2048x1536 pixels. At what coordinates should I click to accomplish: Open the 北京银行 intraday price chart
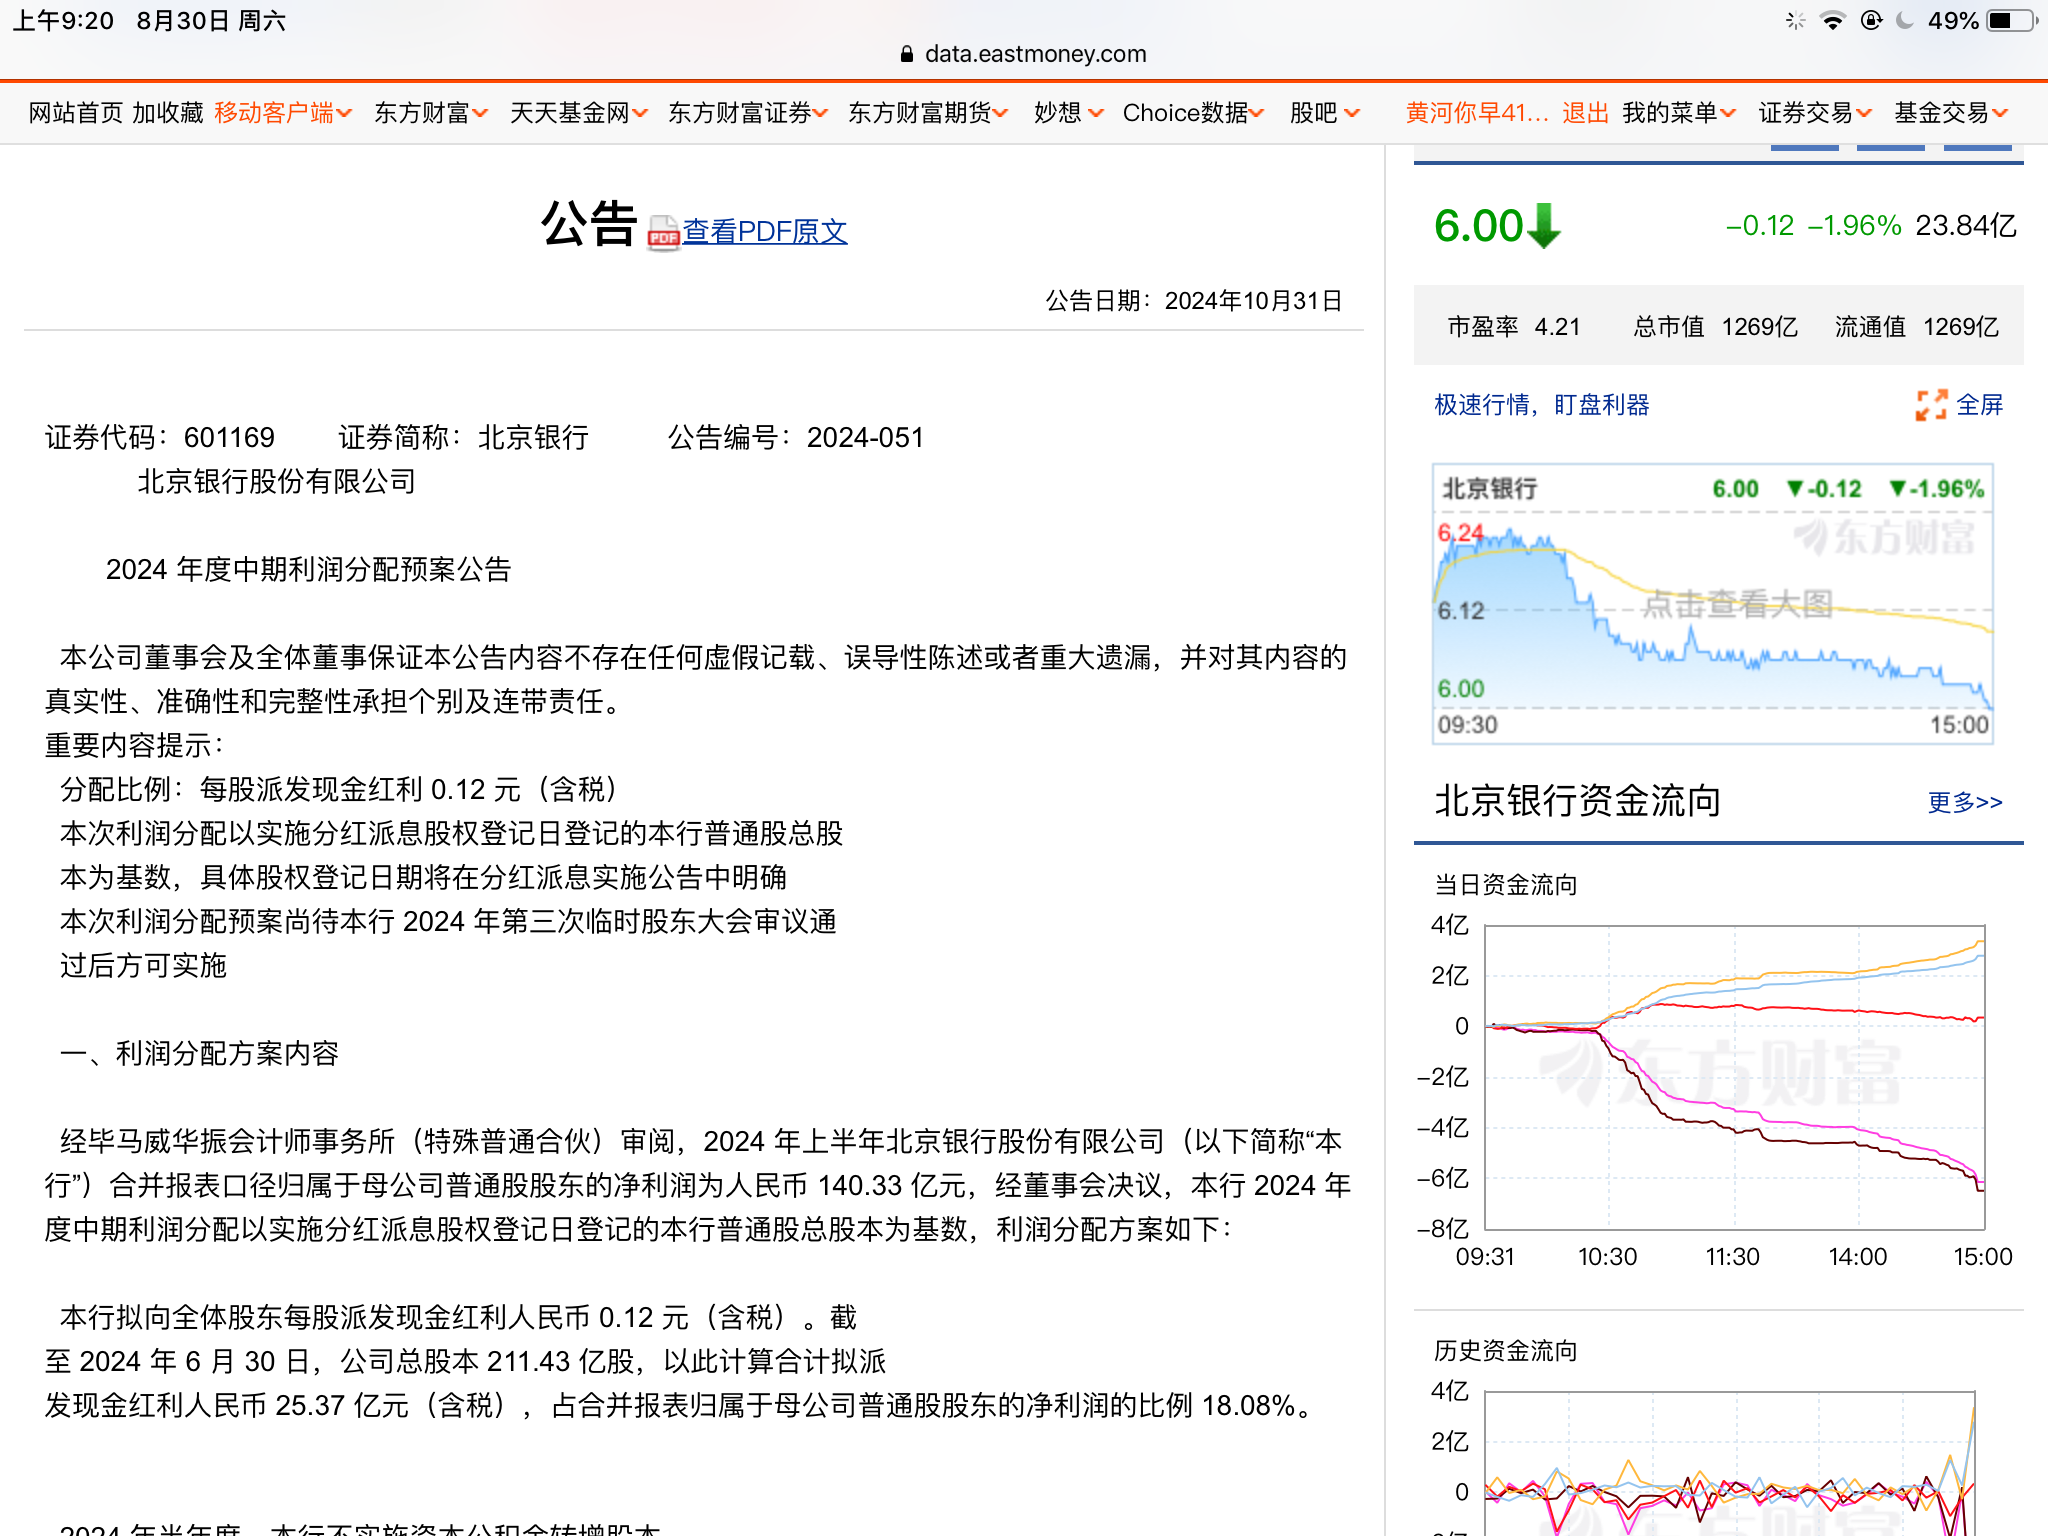tap(1713, 604)
